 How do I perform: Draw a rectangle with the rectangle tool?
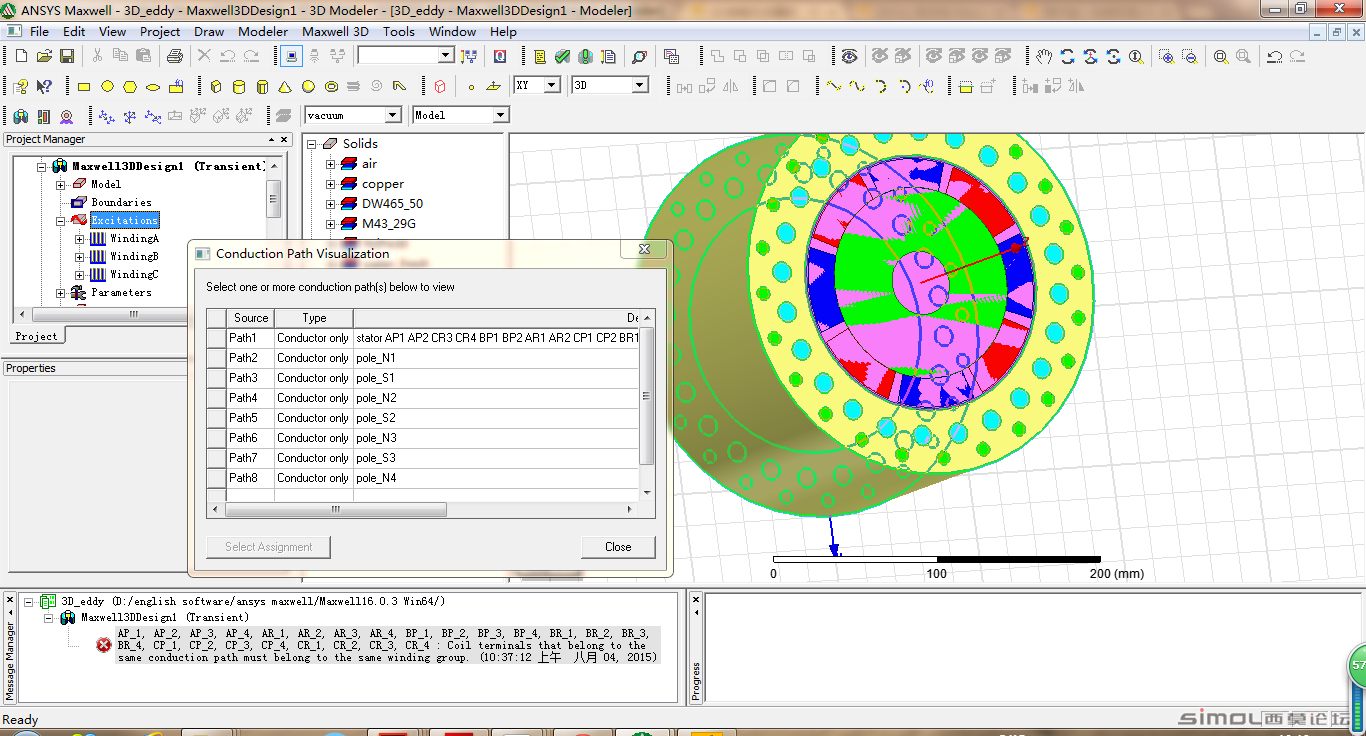pos(84,86)
